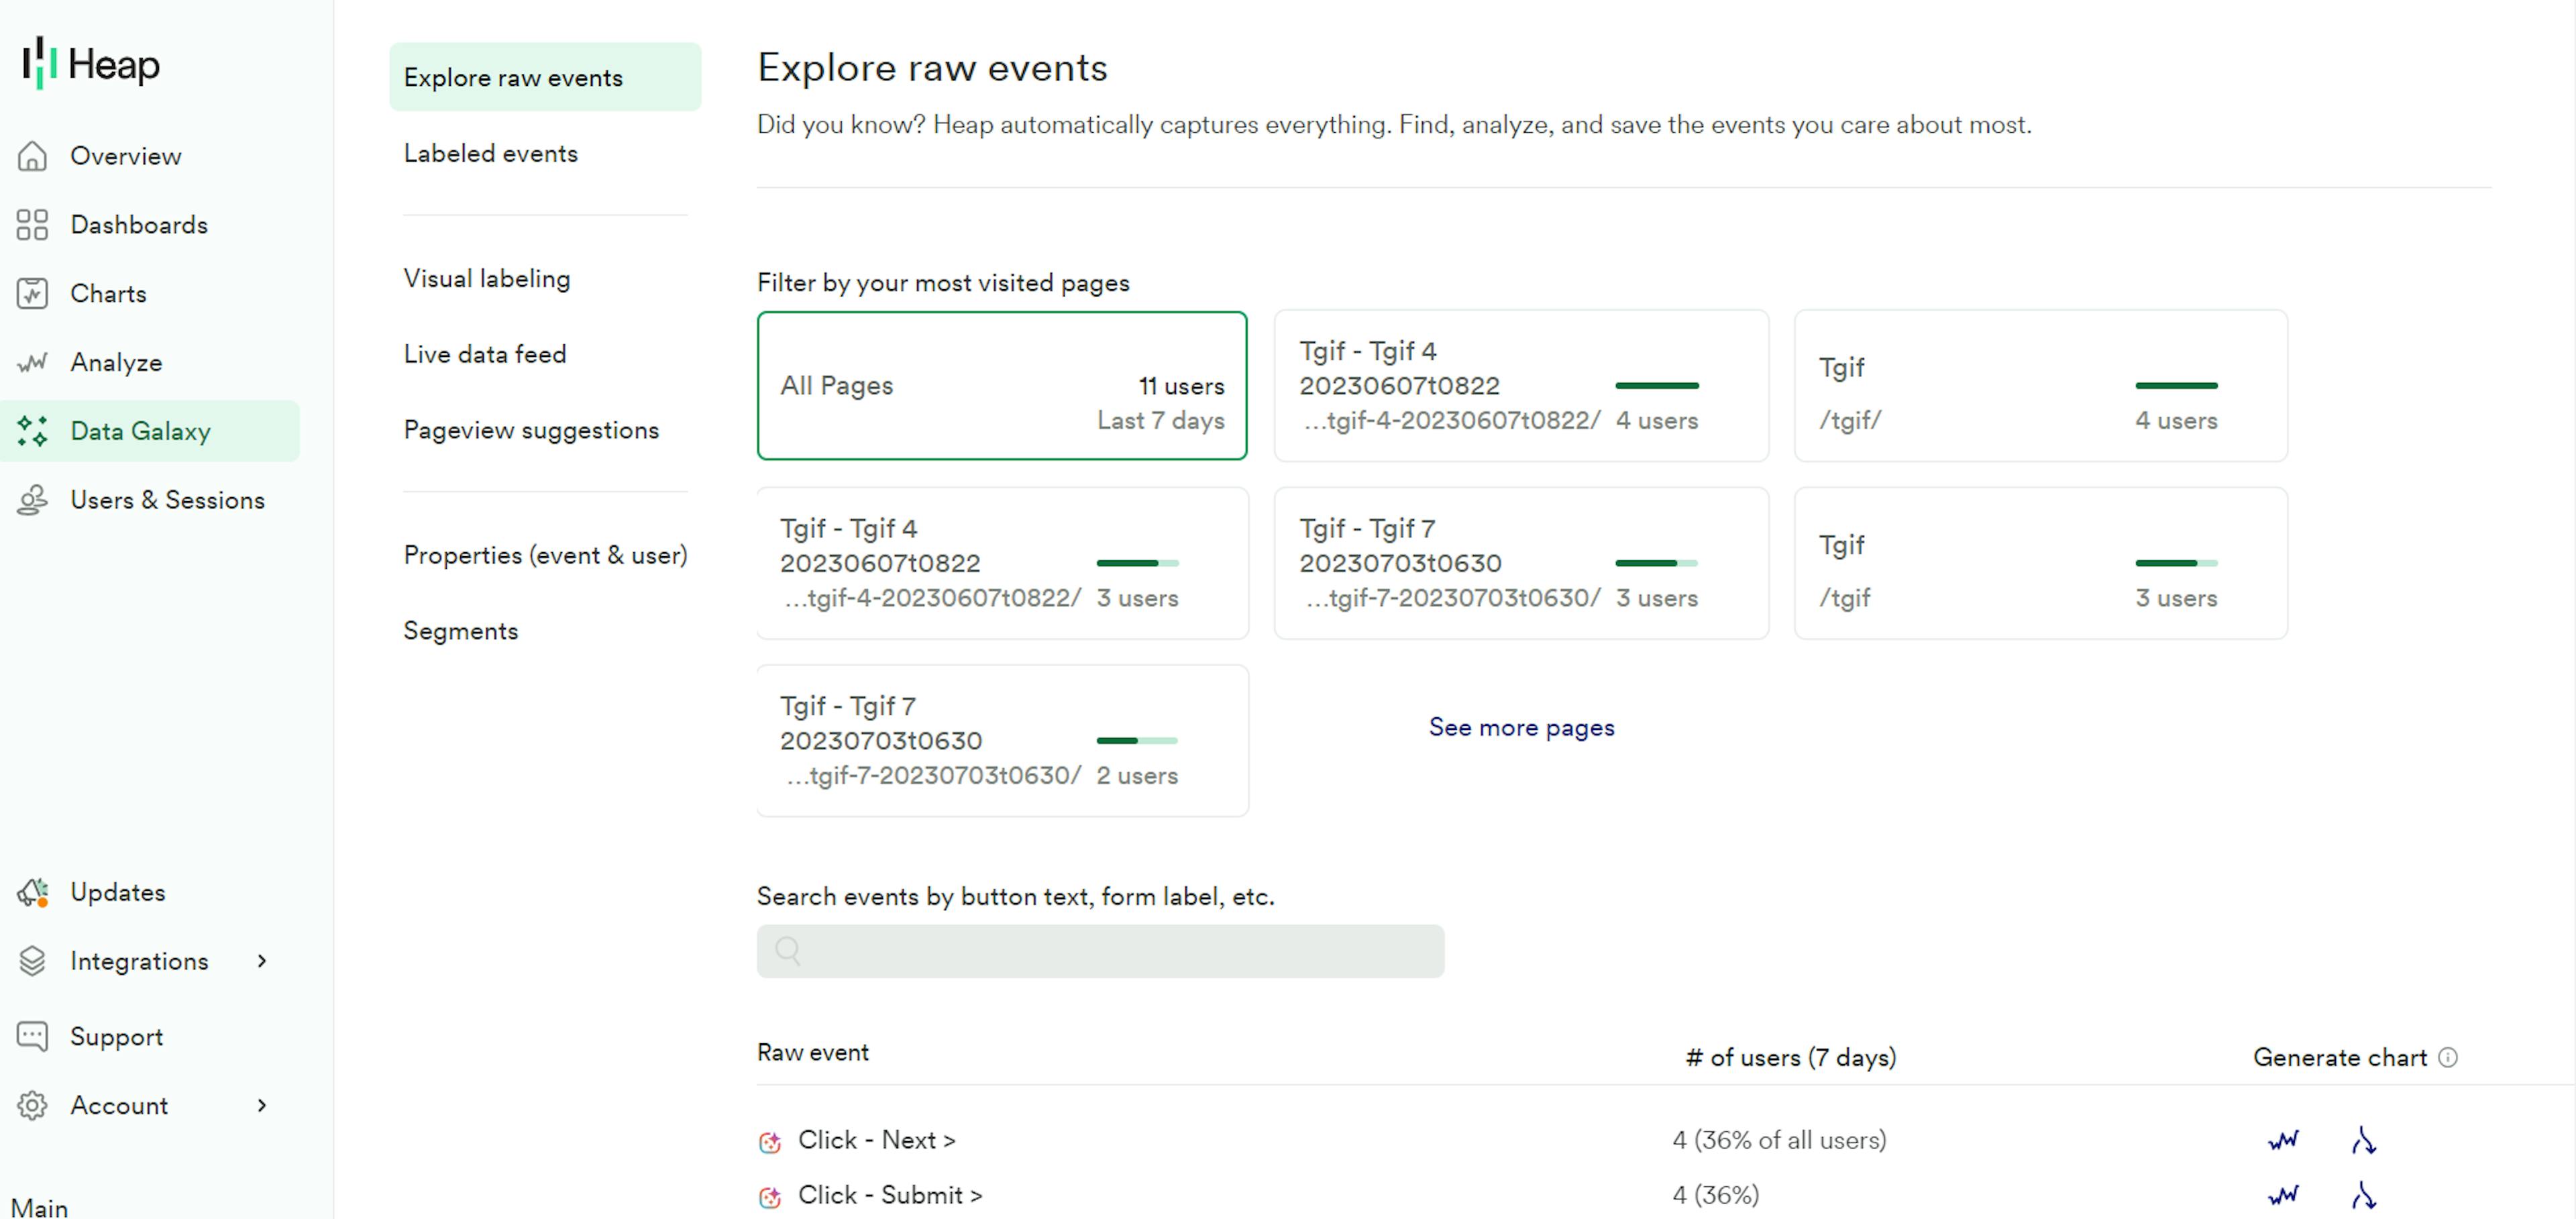
Task: Open Pageview suggestions section
Action: pos(531,431)
